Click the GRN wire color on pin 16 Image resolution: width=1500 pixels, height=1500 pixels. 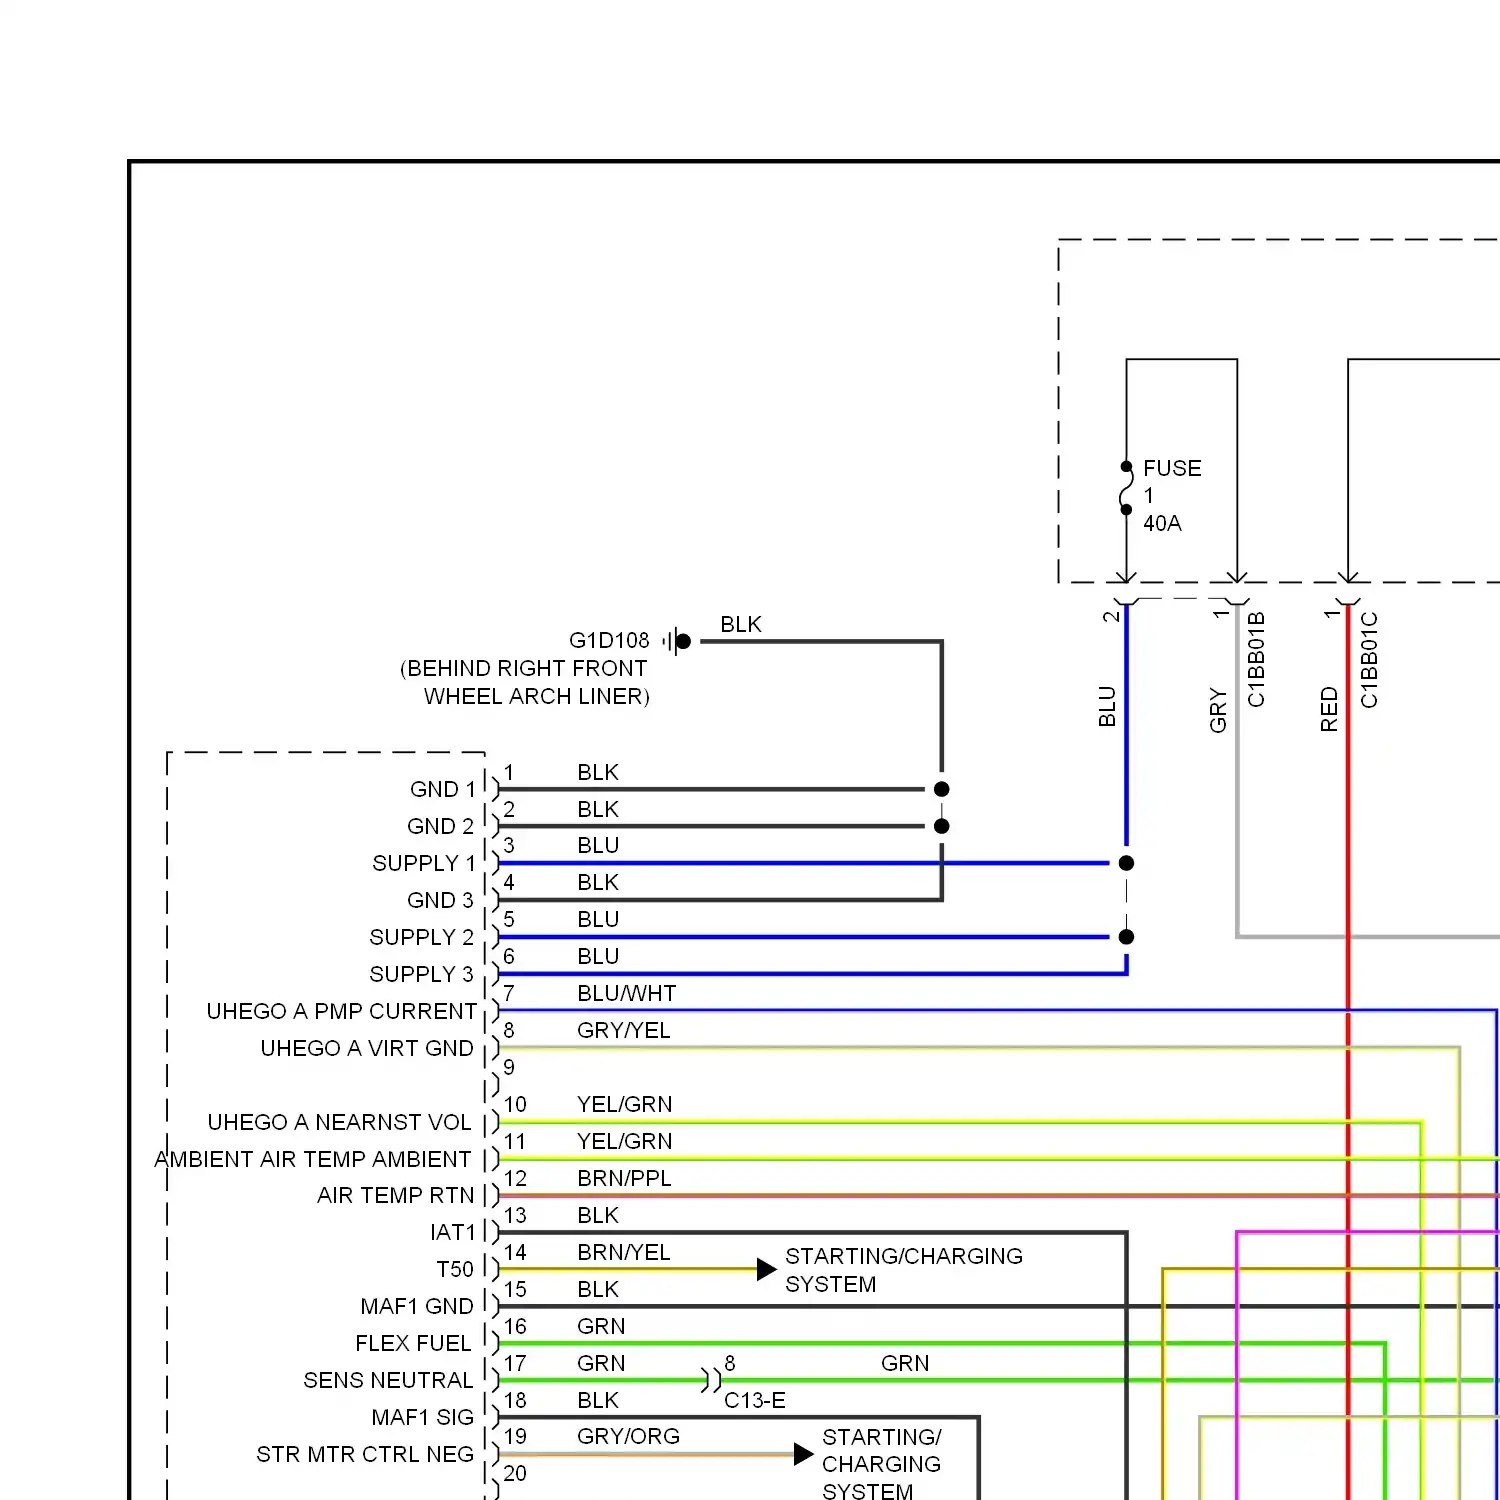click(601, 1326)
